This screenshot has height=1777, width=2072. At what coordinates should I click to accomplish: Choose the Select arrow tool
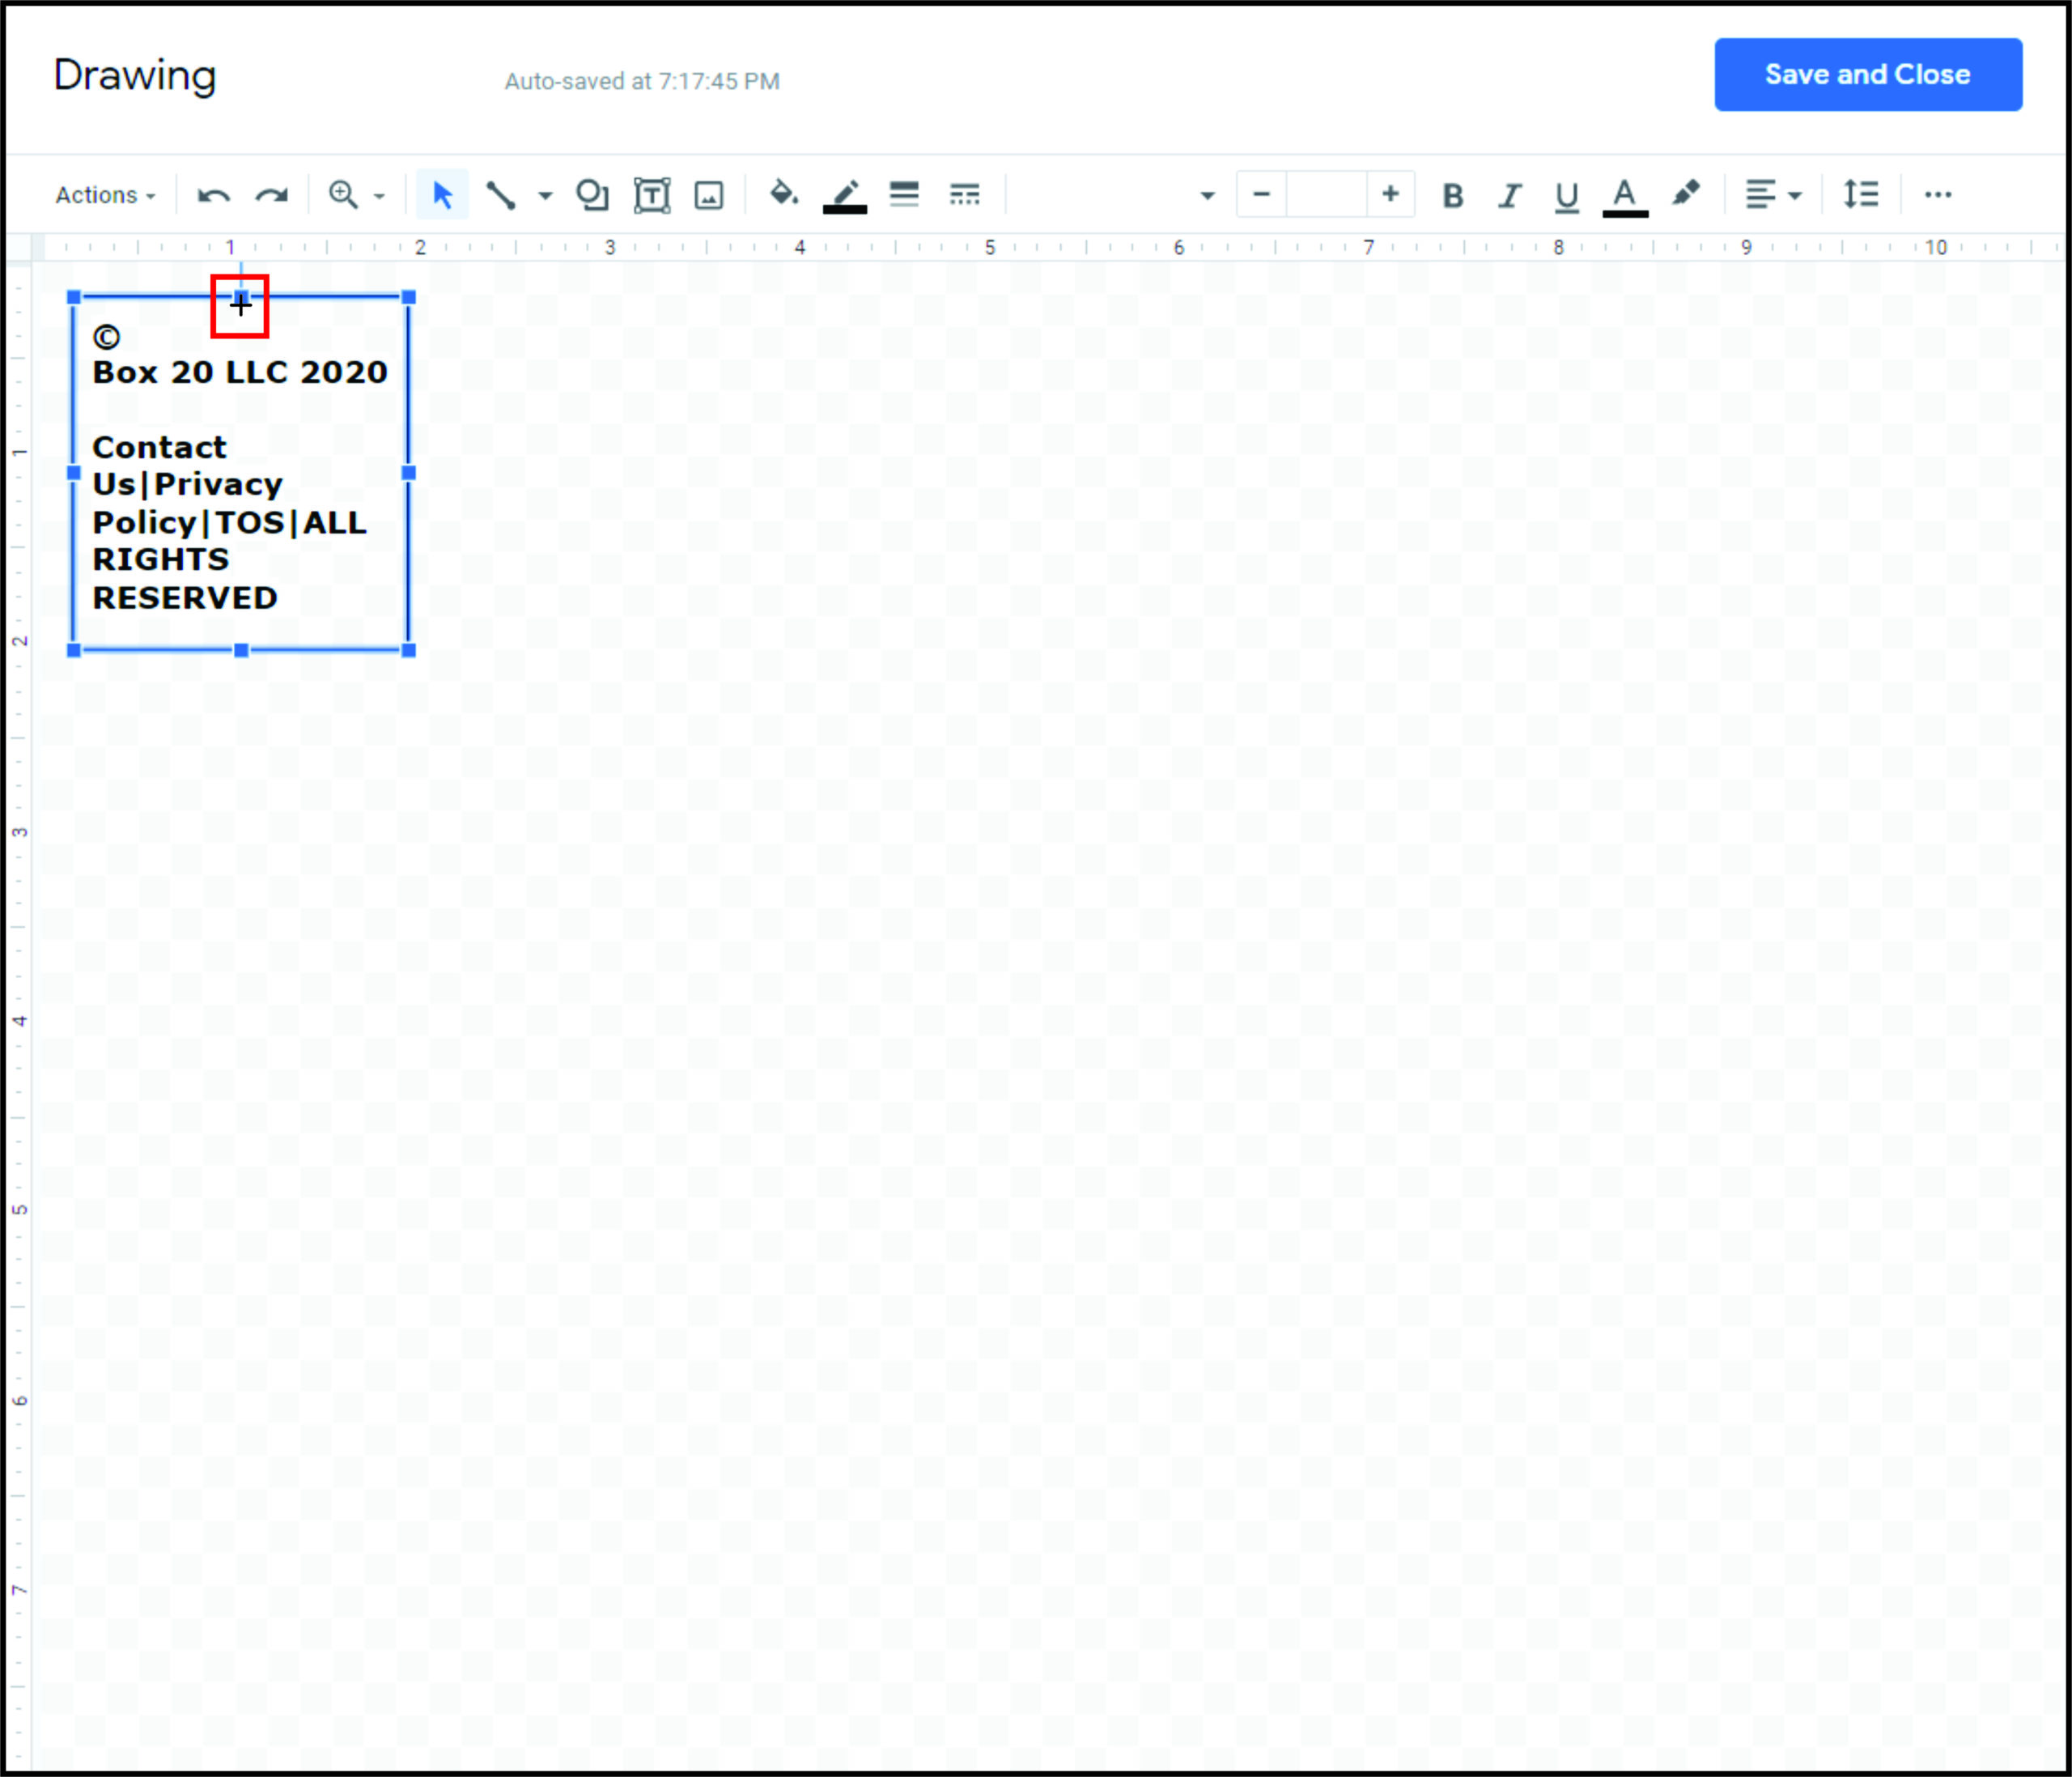coord(442,195)
